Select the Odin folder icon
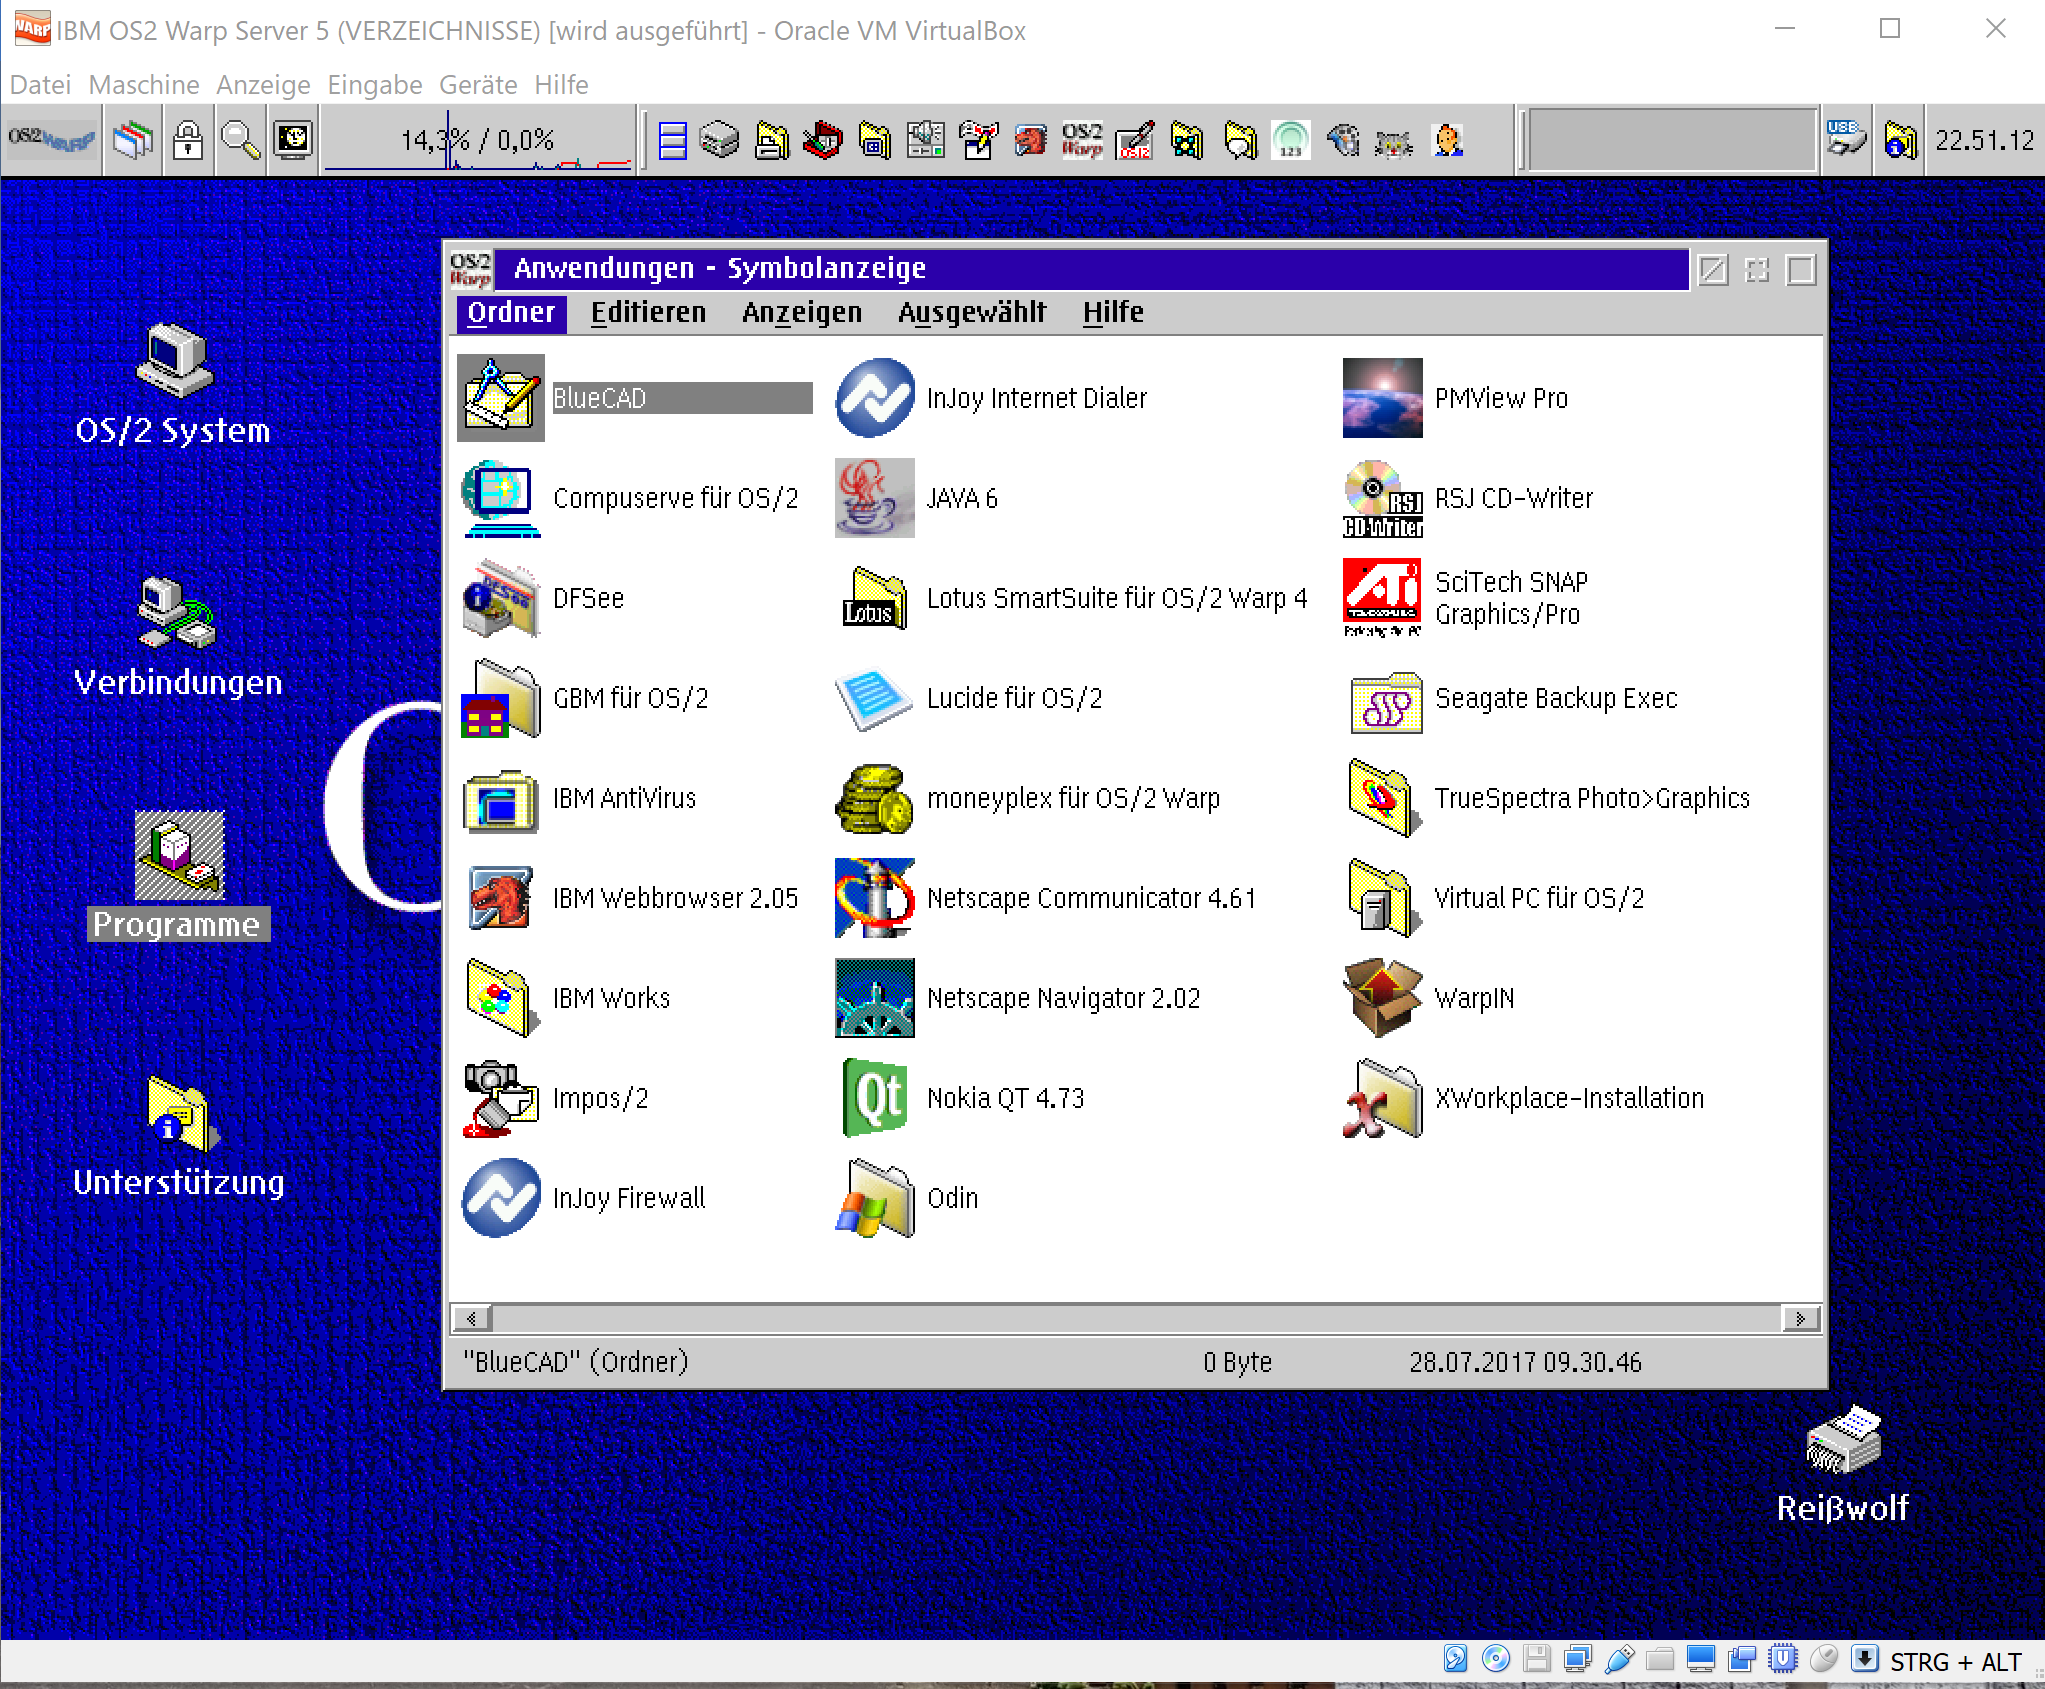This screenshot has width=2045, height=1689. tap(874, 1198)
